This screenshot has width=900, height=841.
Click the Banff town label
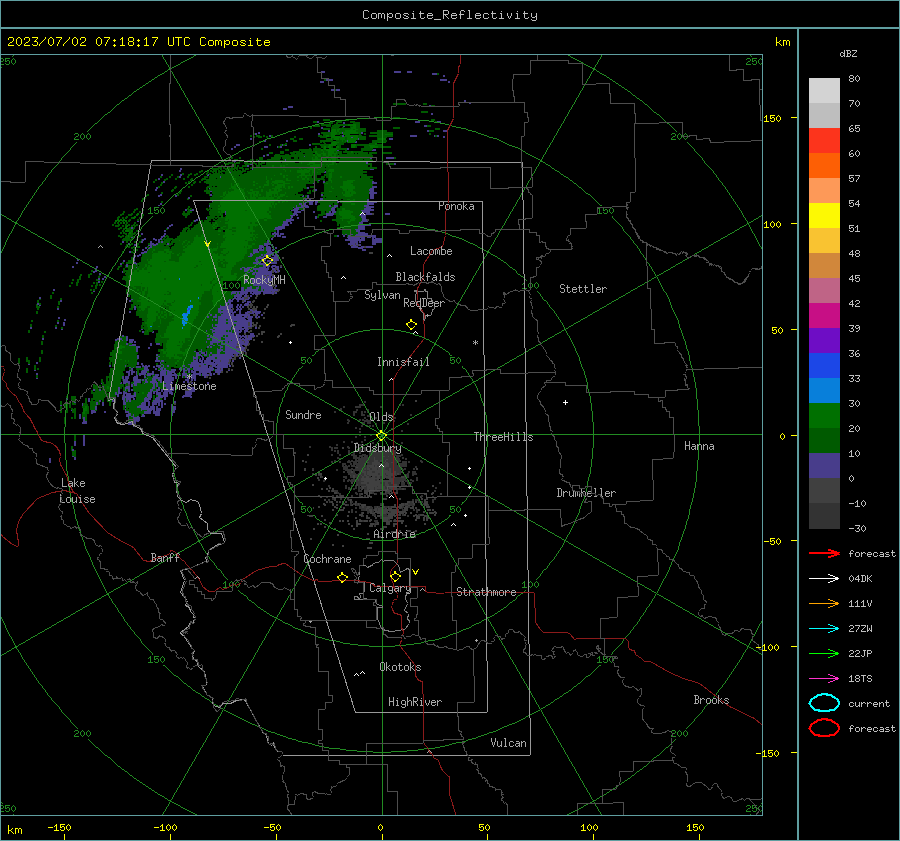(x=165, y=558)
